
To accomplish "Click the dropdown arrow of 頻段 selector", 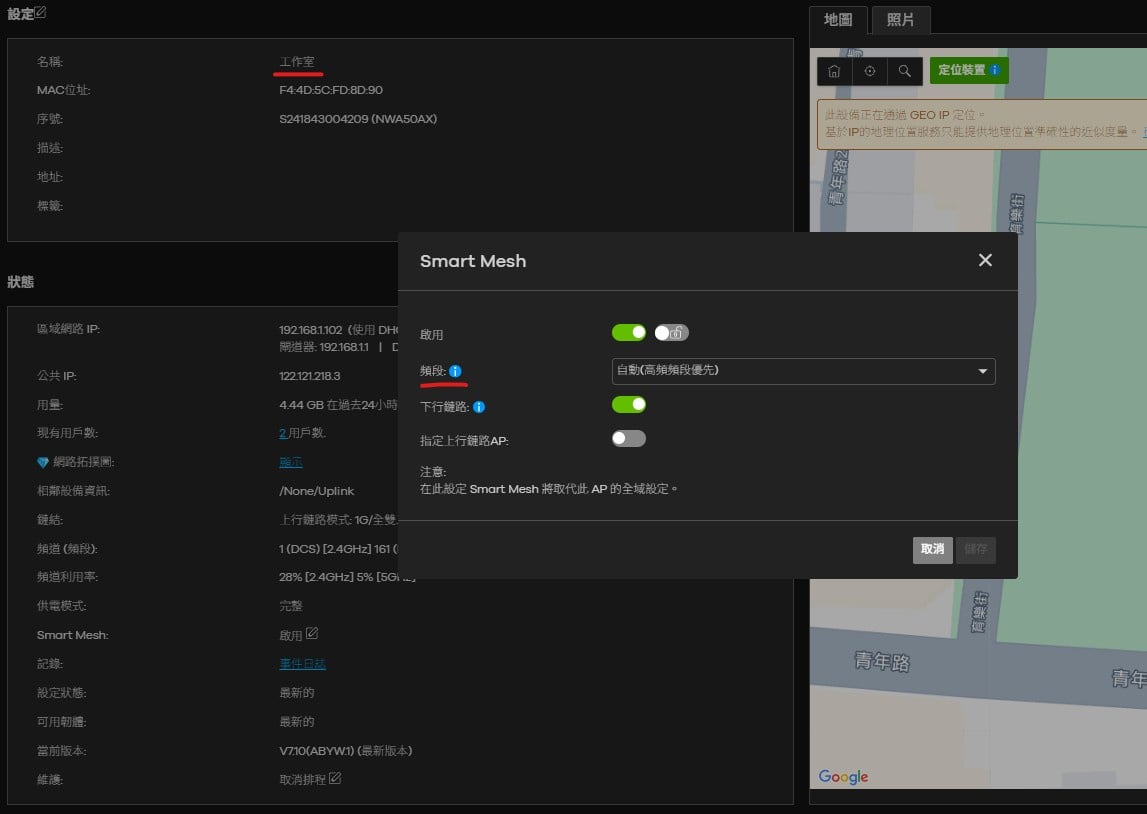I will (982, 372).
